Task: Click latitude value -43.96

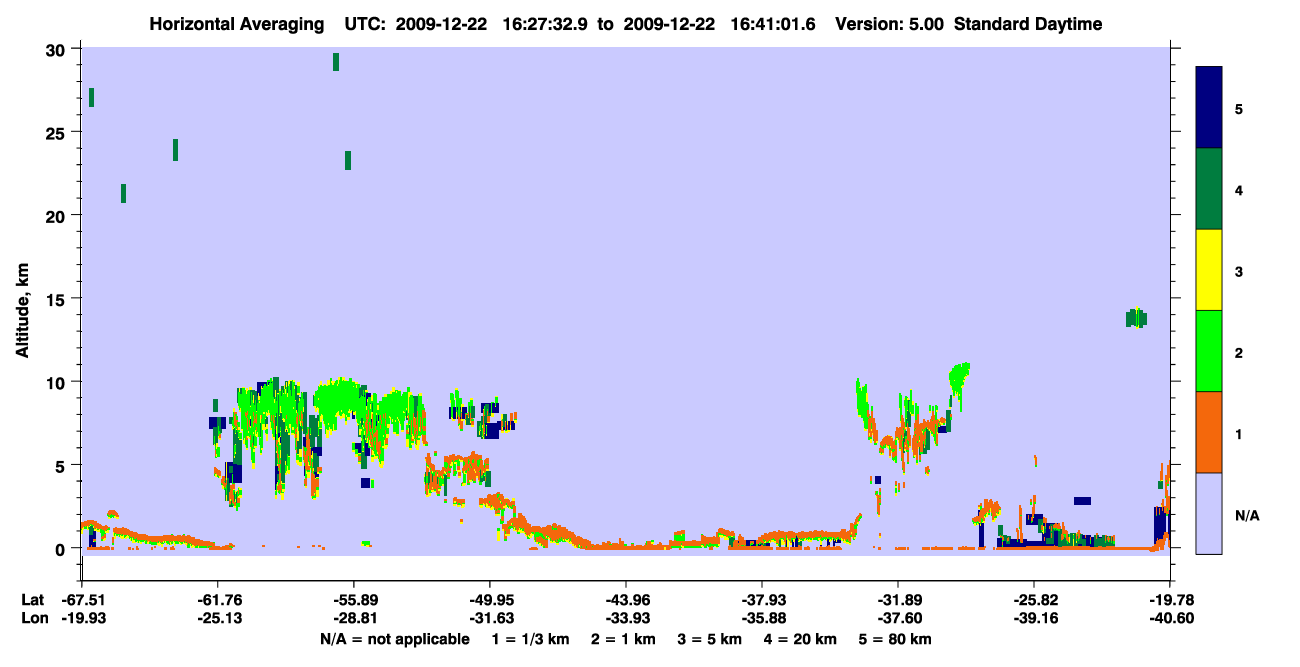Action: pyautogui.click(x=626, y=600)
